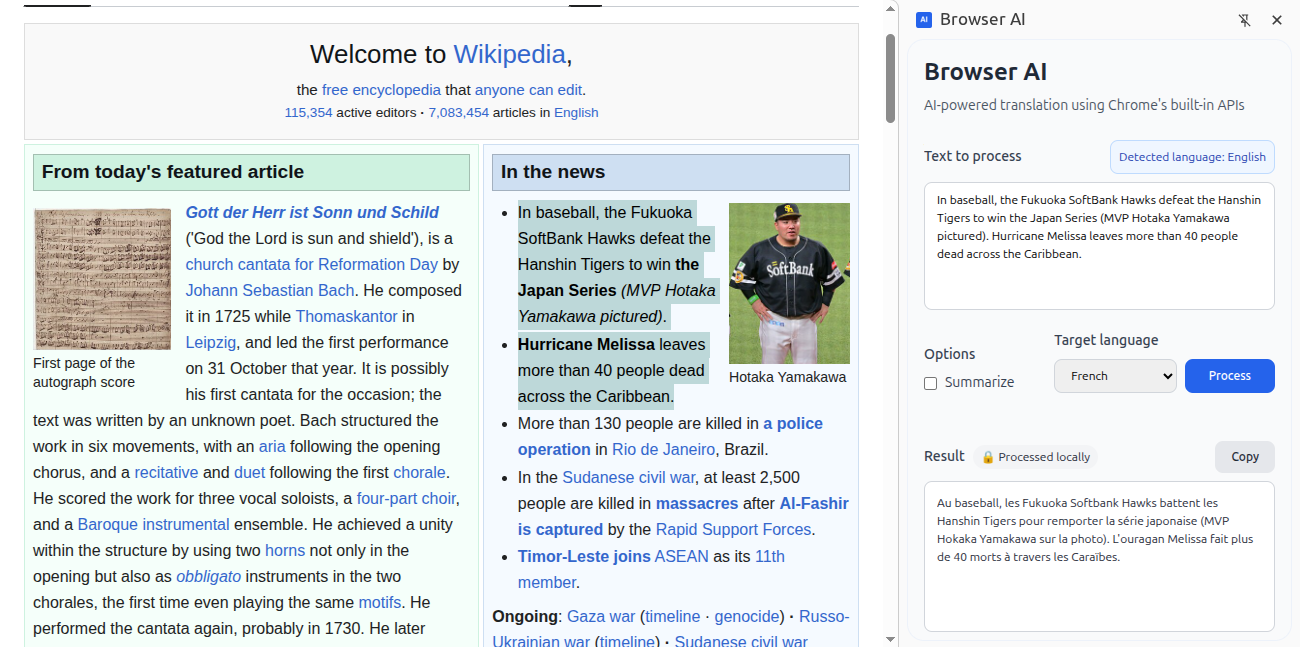
Task: Follow the Leipzig link
Action: [x=211, y=342]
